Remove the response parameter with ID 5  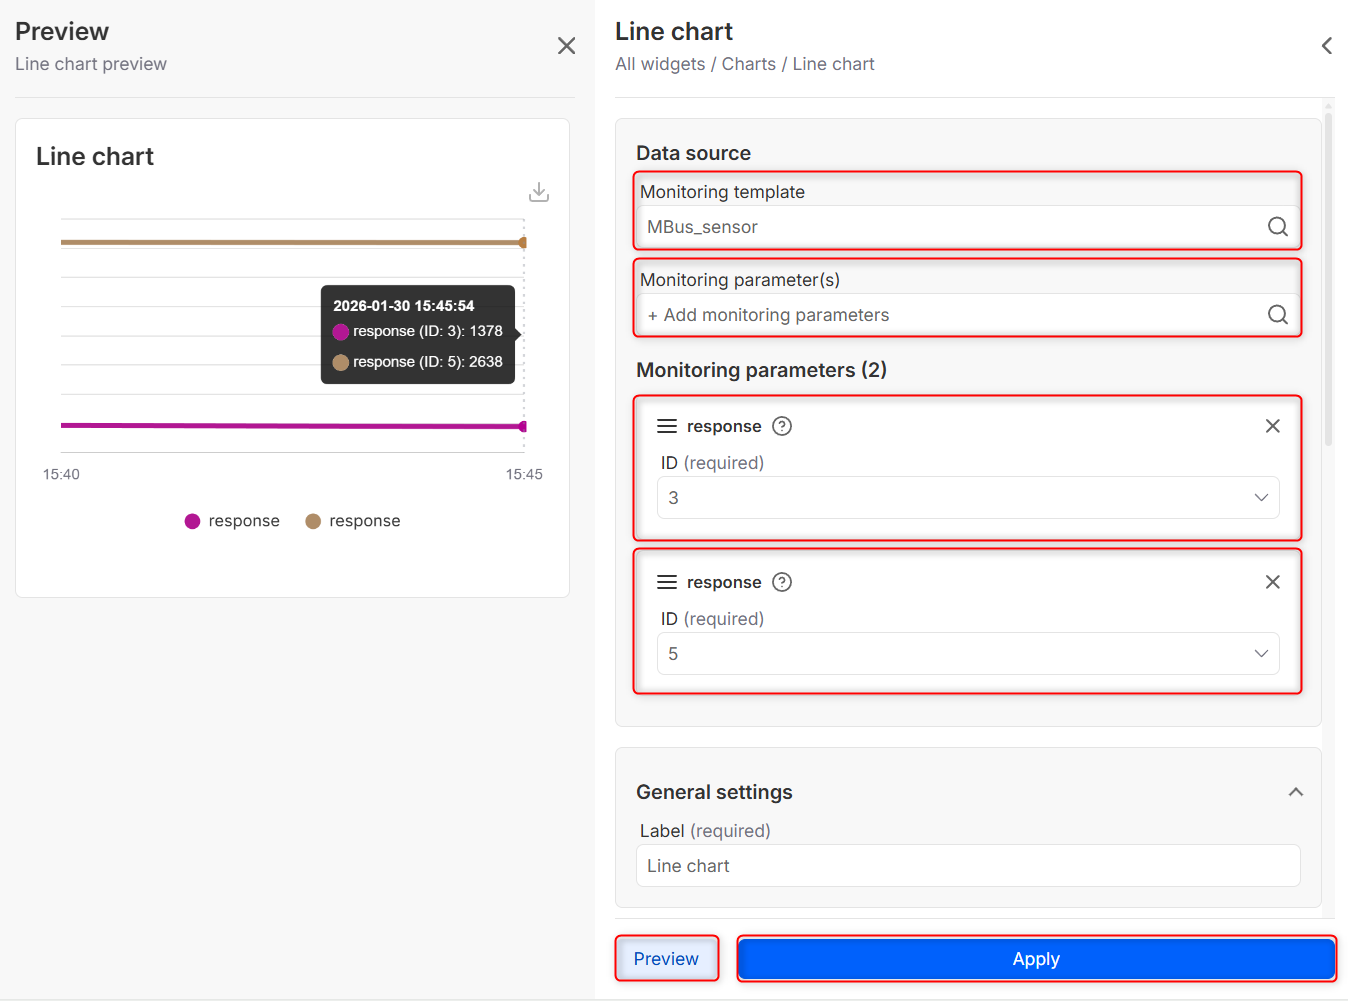pyautogui.click(x=1272, y=582)
